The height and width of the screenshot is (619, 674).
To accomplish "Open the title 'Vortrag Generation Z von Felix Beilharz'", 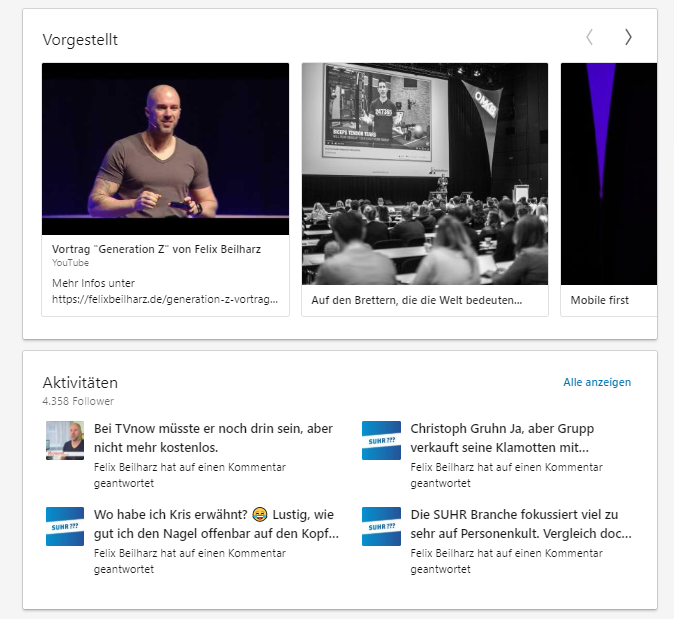I will pyautogui.click(x=156, y=249).
